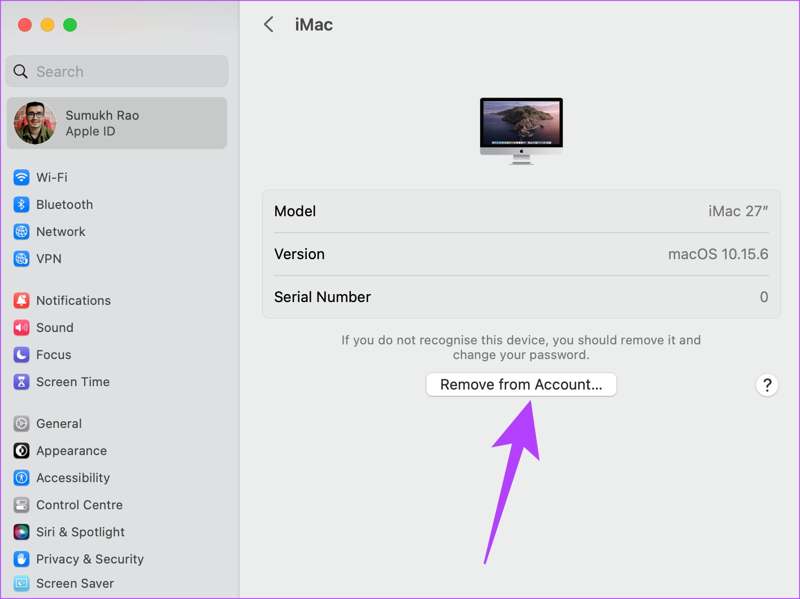Select Screen Saver label

click(75, 583)
